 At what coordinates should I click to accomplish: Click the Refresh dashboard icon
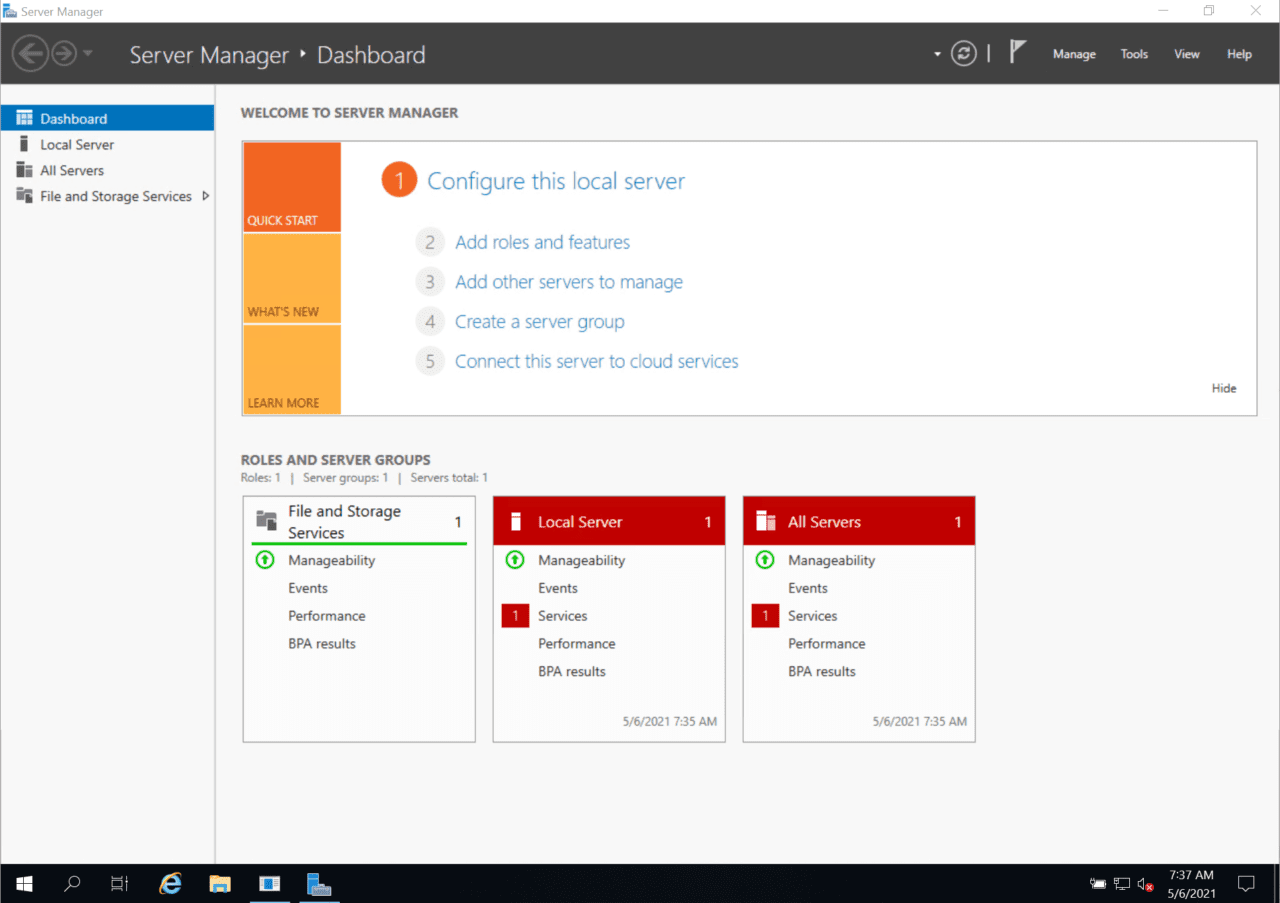(x=963, y=54)
